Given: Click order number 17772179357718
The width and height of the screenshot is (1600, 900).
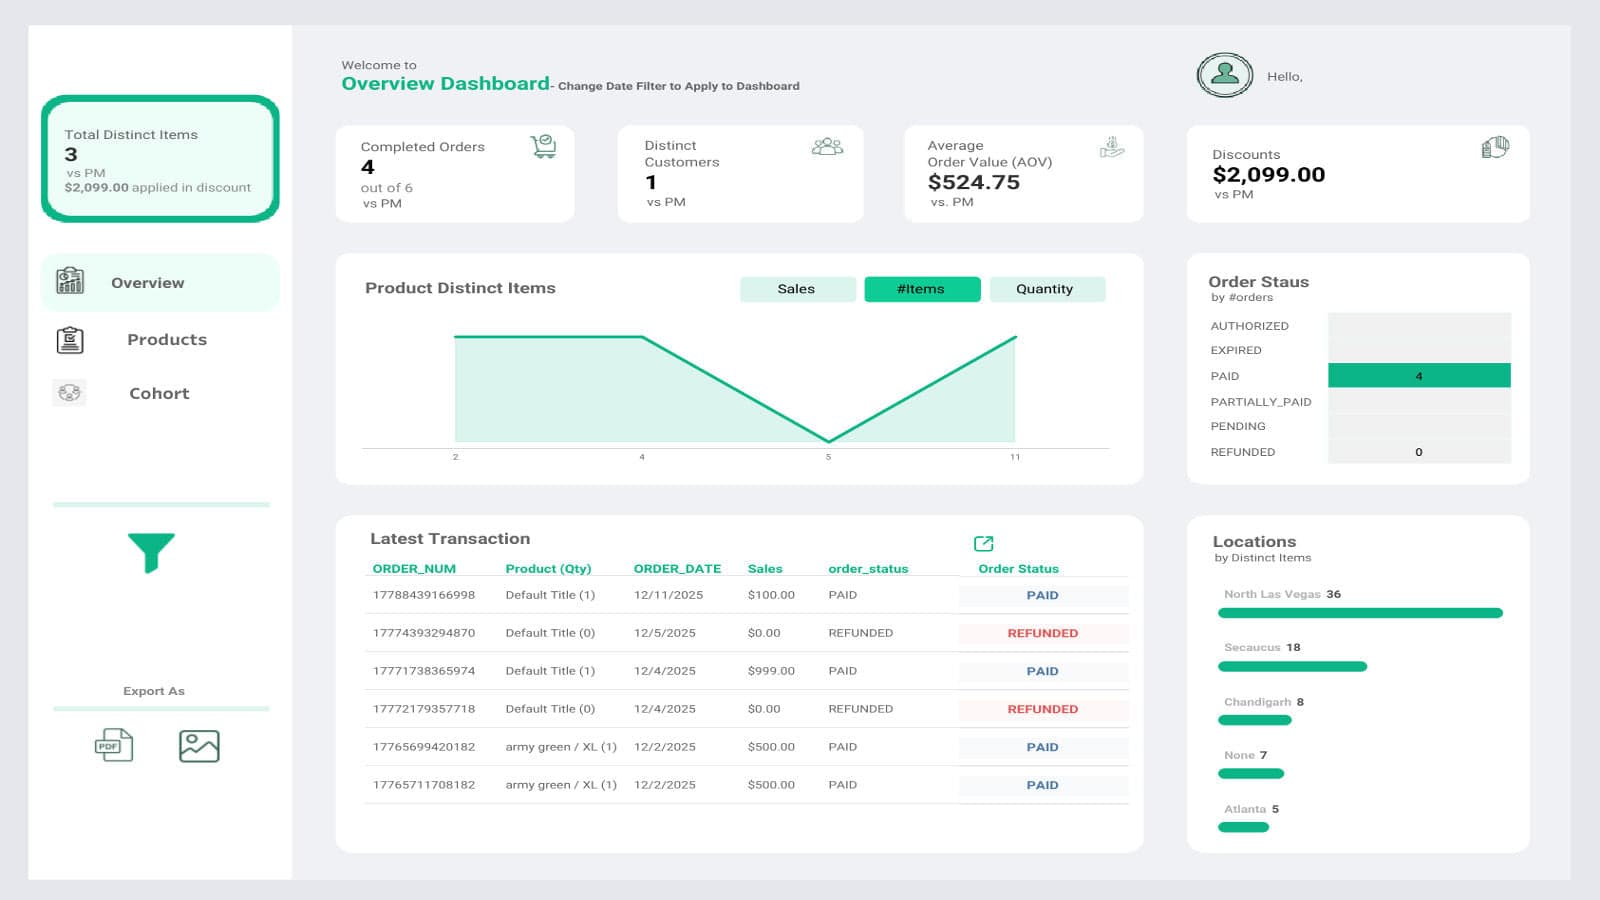Looking at the screenshot, I should [x=424, y=709].
